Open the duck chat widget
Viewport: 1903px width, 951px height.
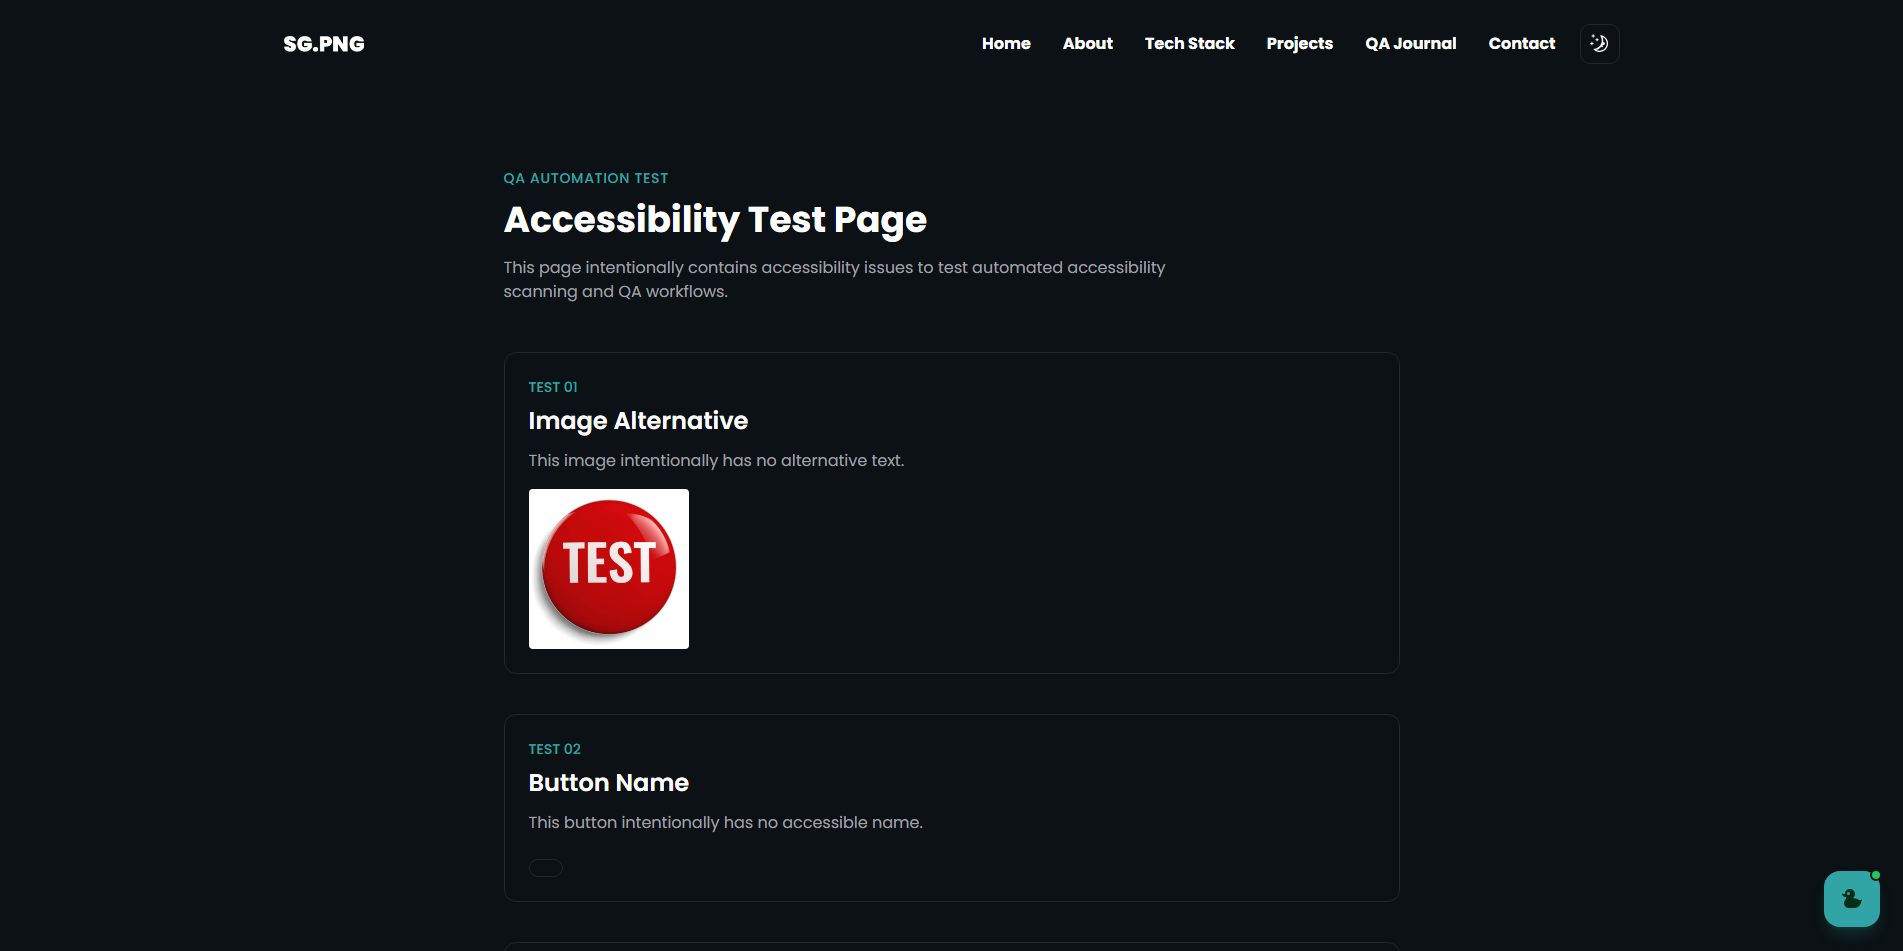click(x=1851, y=899)
